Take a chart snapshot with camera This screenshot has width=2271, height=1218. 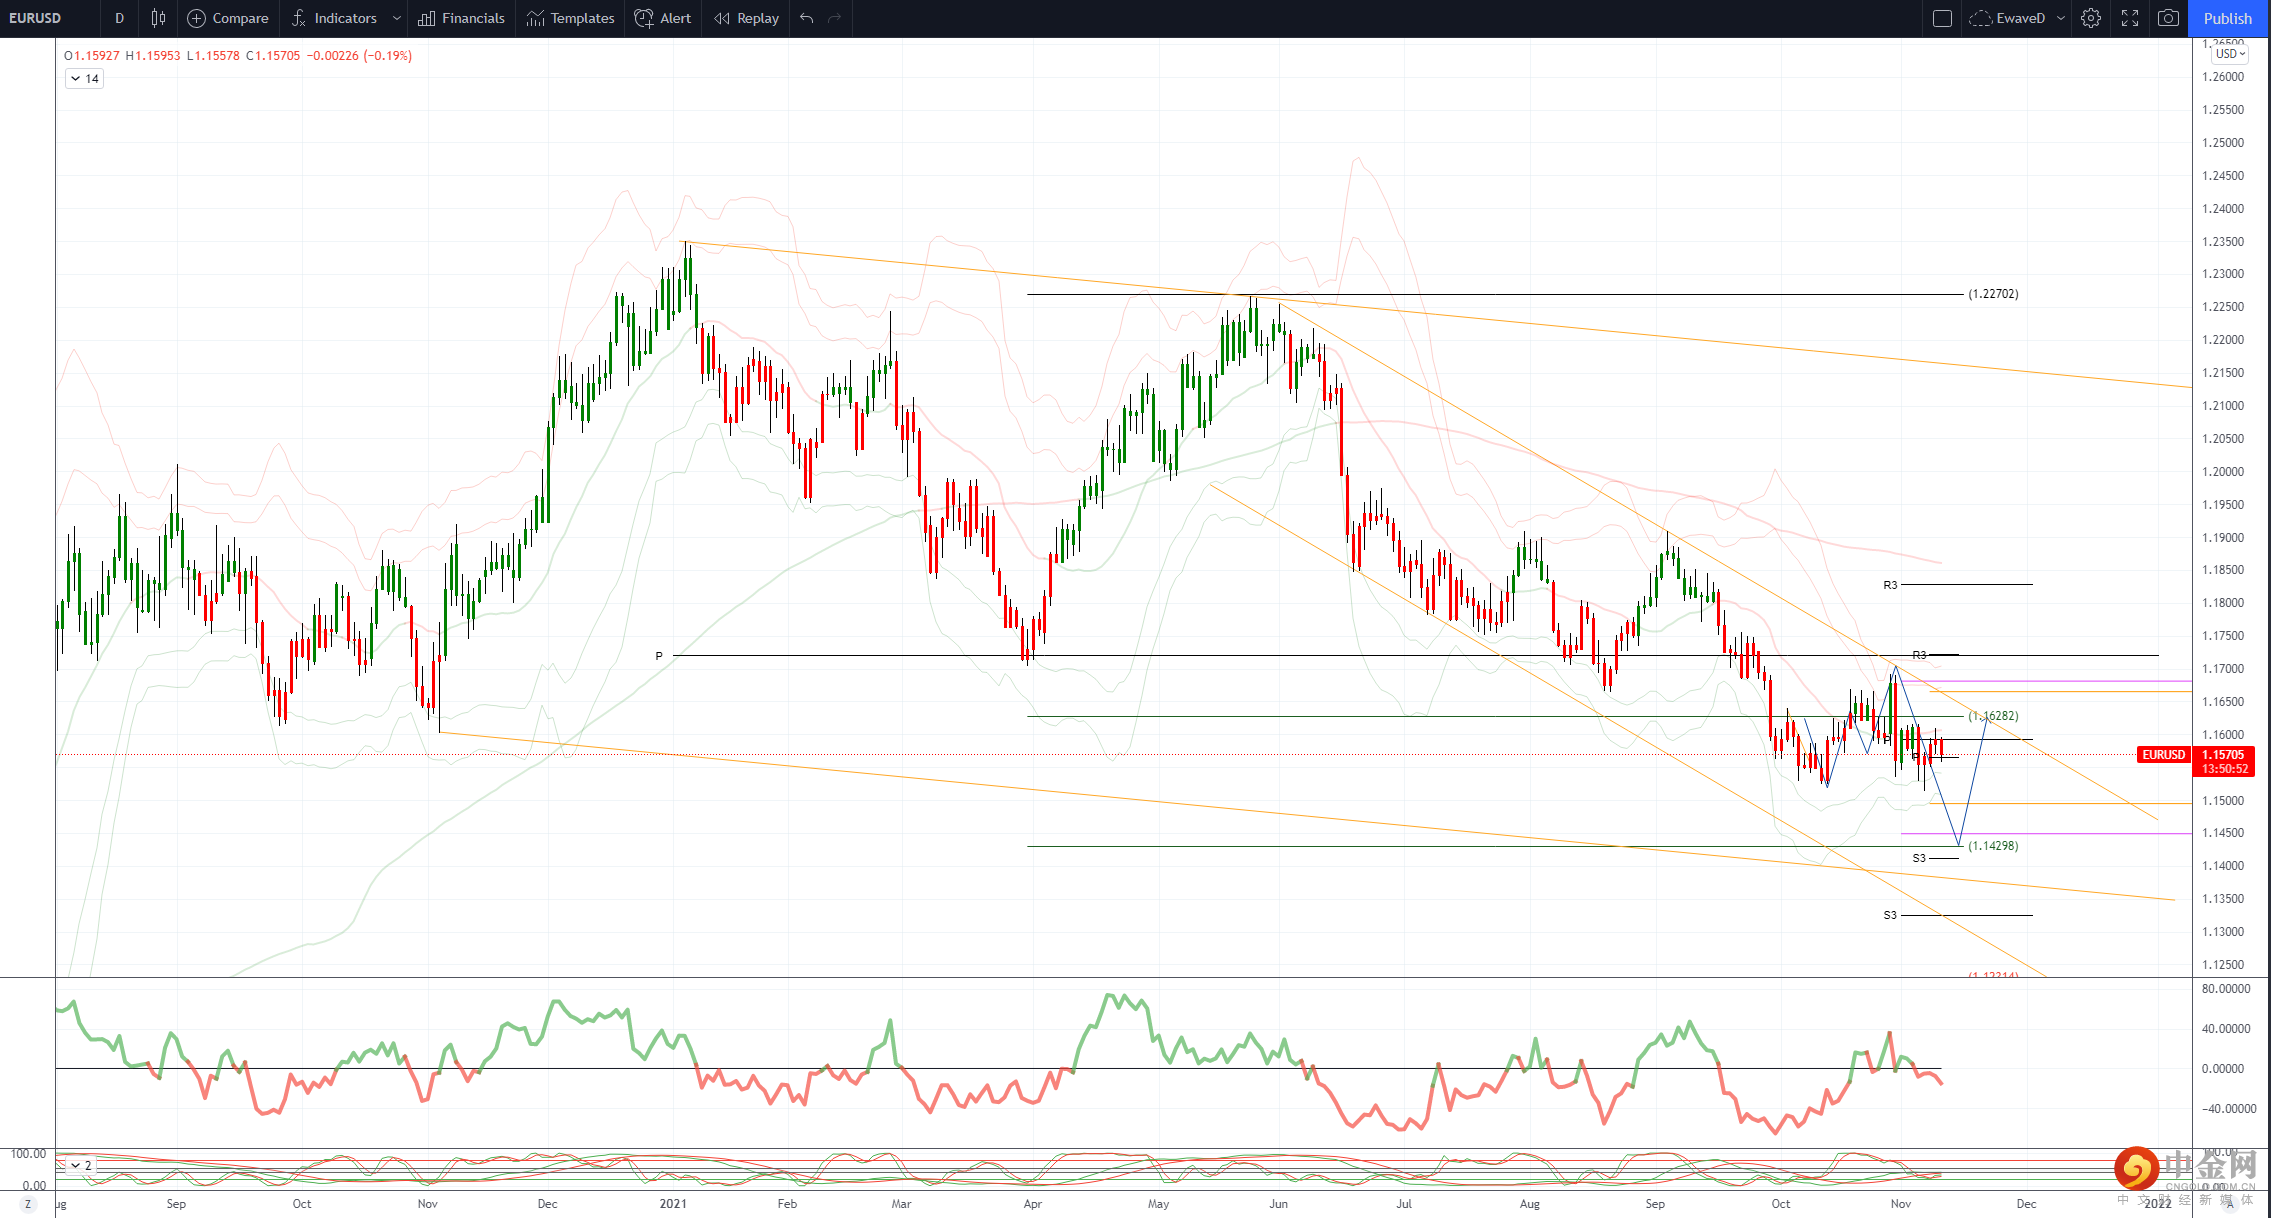click(x=2168, y=18)
